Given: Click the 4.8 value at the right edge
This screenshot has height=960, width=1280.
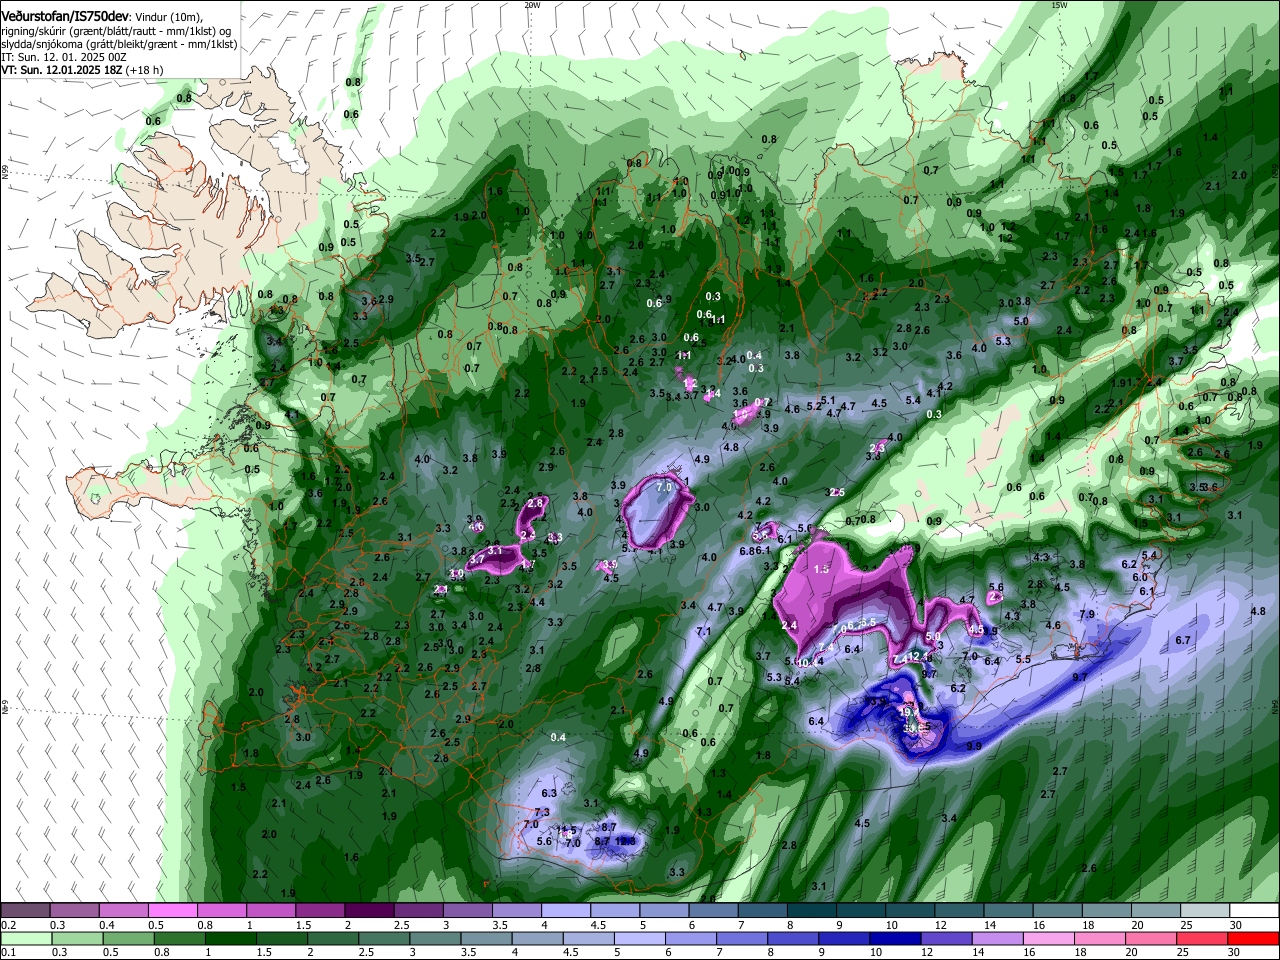Looking at the screenshot, I should tap(1260, 611).
